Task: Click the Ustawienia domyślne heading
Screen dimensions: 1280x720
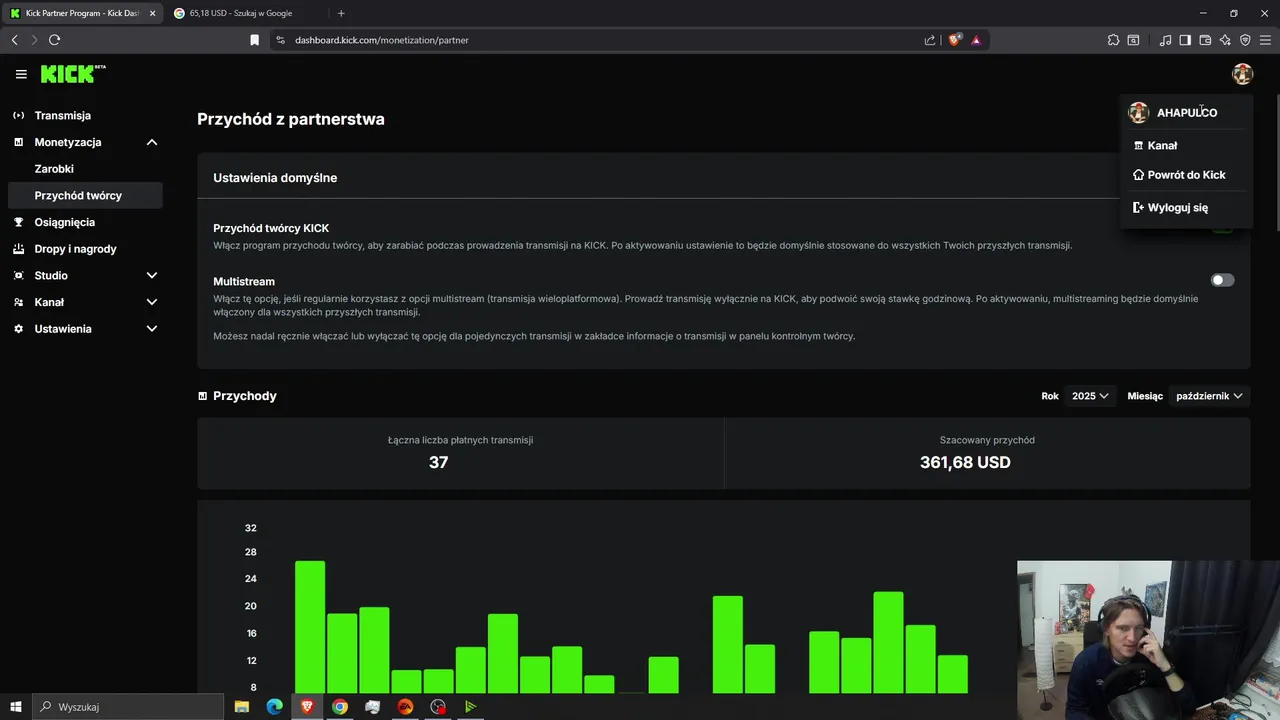Action: (275, 178)
